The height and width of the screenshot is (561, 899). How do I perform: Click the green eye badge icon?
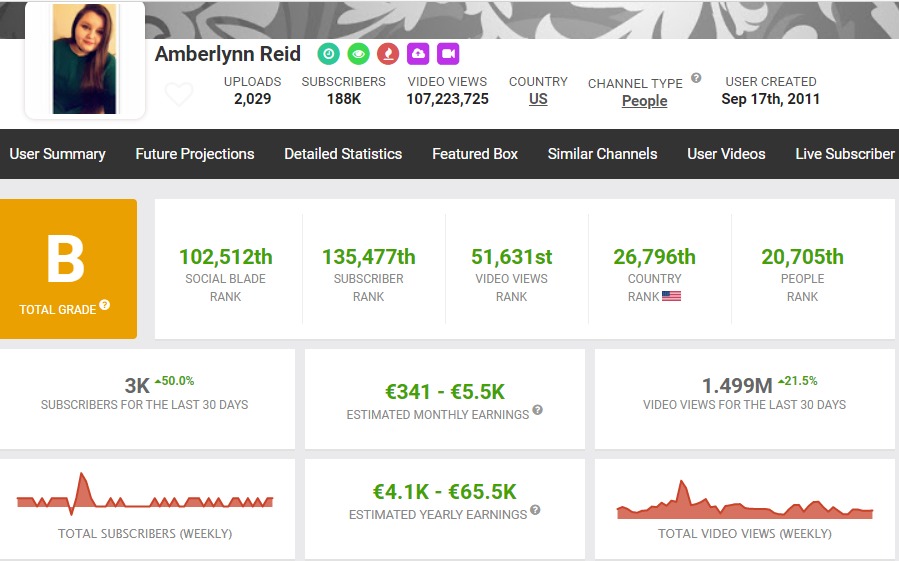coord(358,54)
